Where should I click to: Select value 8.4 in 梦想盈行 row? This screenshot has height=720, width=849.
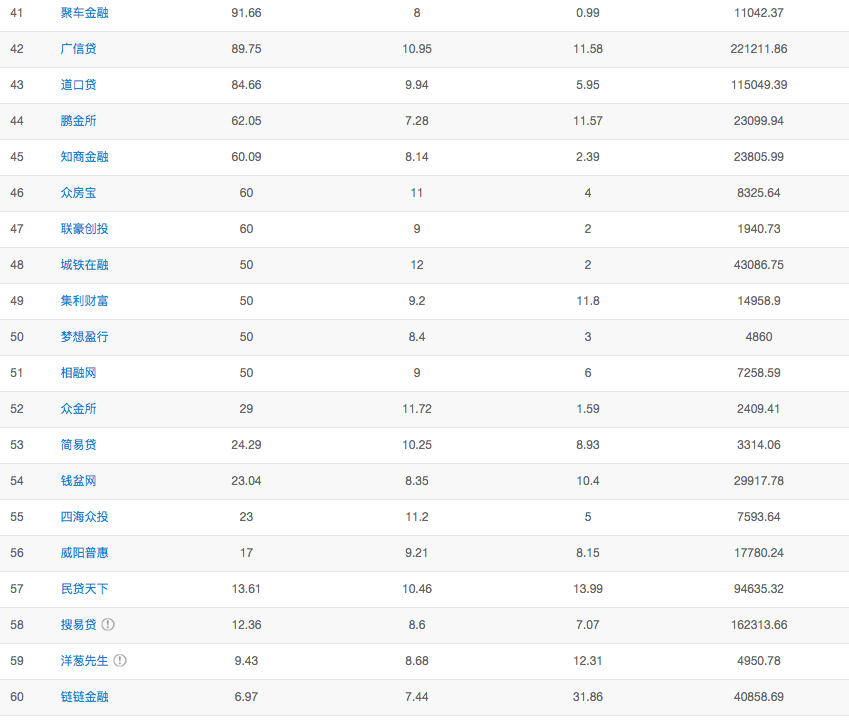(417, 337)
